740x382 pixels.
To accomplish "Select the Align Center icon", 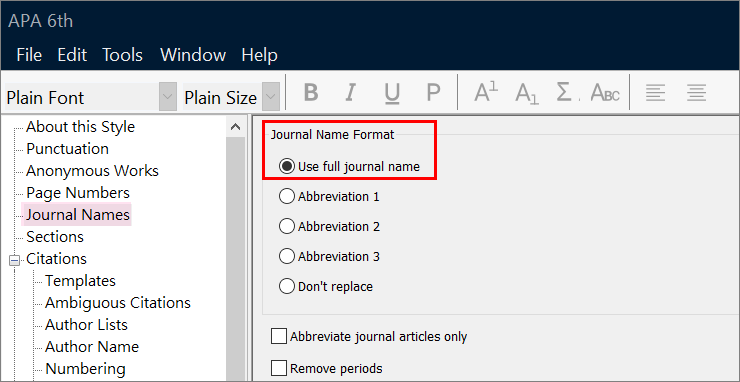I will click(696, 93).
